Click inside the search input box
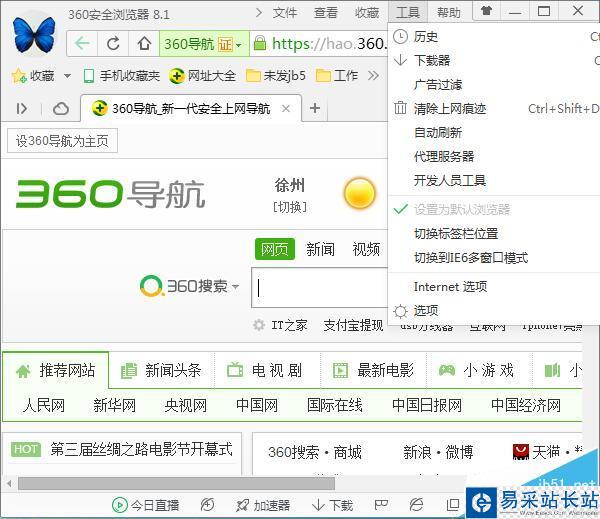 tap(320, 287)
